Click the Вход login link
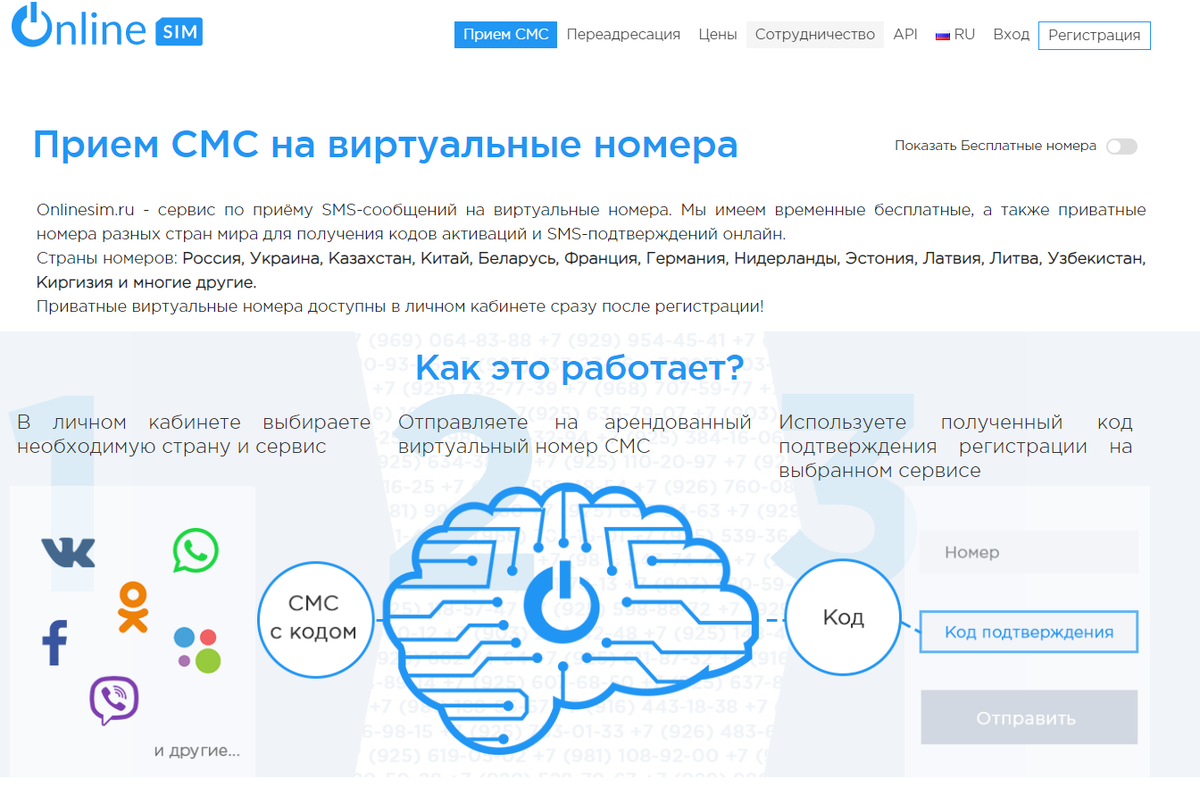The width and height of the screenshot is (1200, 787). click(x=1011, y=34)
